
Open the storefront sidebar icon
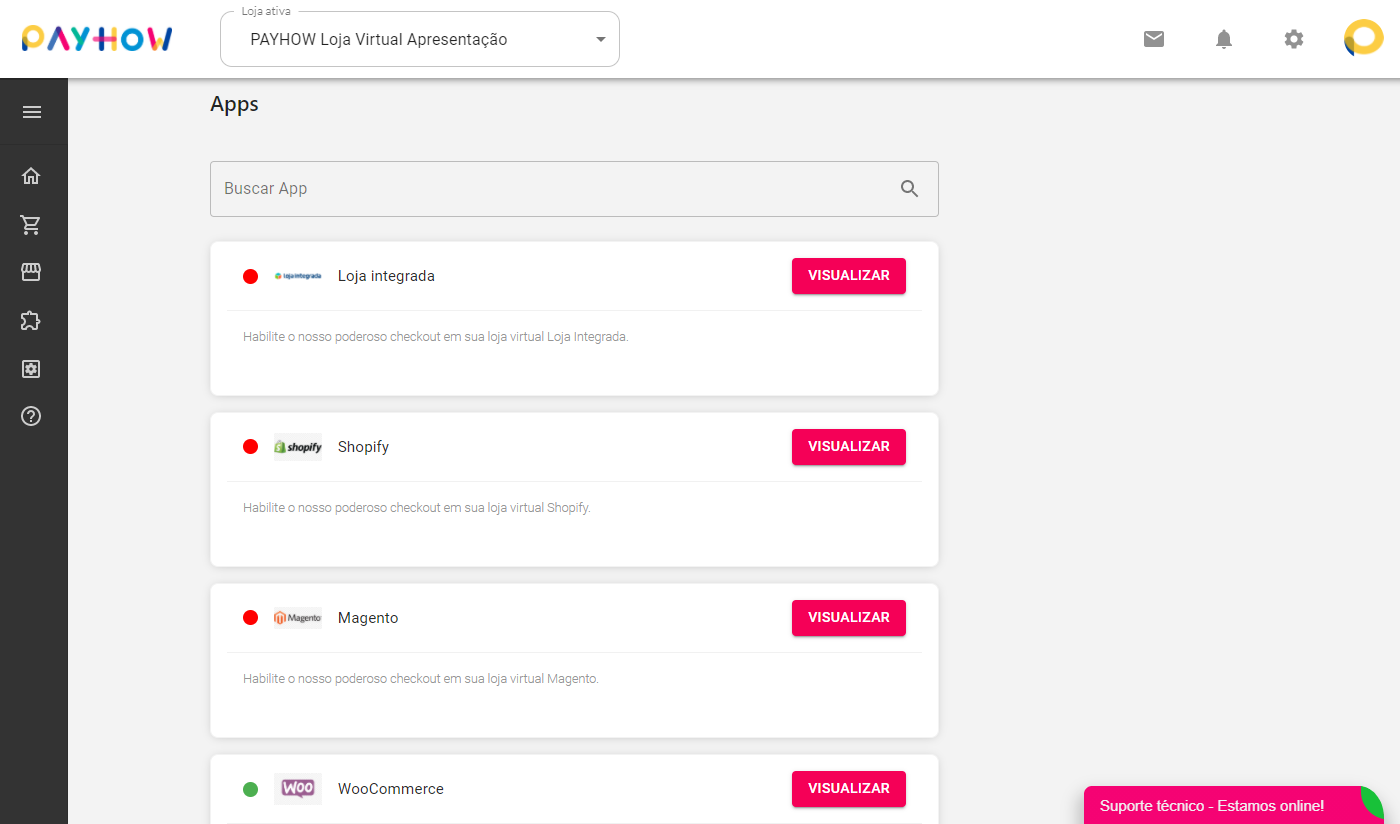[31, 272]
